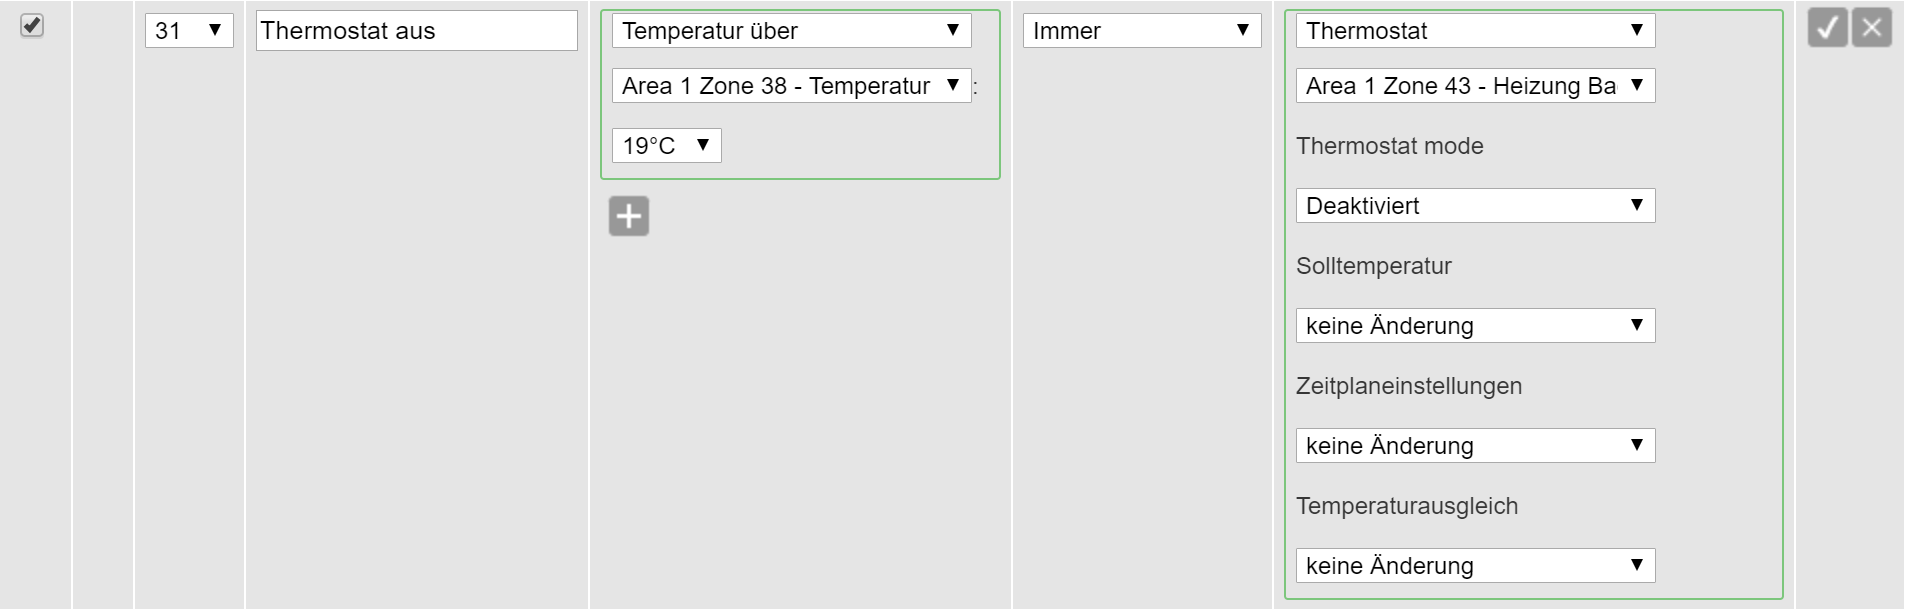Open the Temperaturausgleich 'keine Änderung' dropdown

pos(1475,566)
